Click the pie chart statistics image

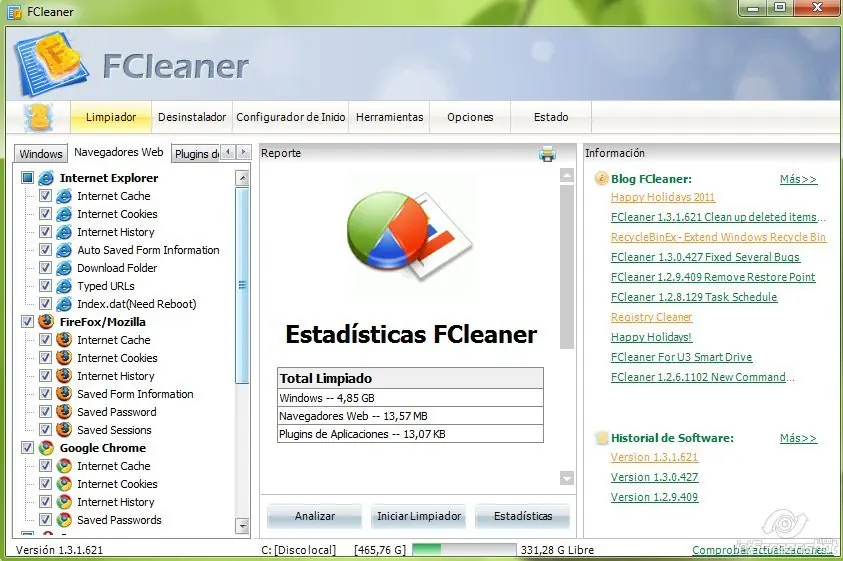point(409,235)
